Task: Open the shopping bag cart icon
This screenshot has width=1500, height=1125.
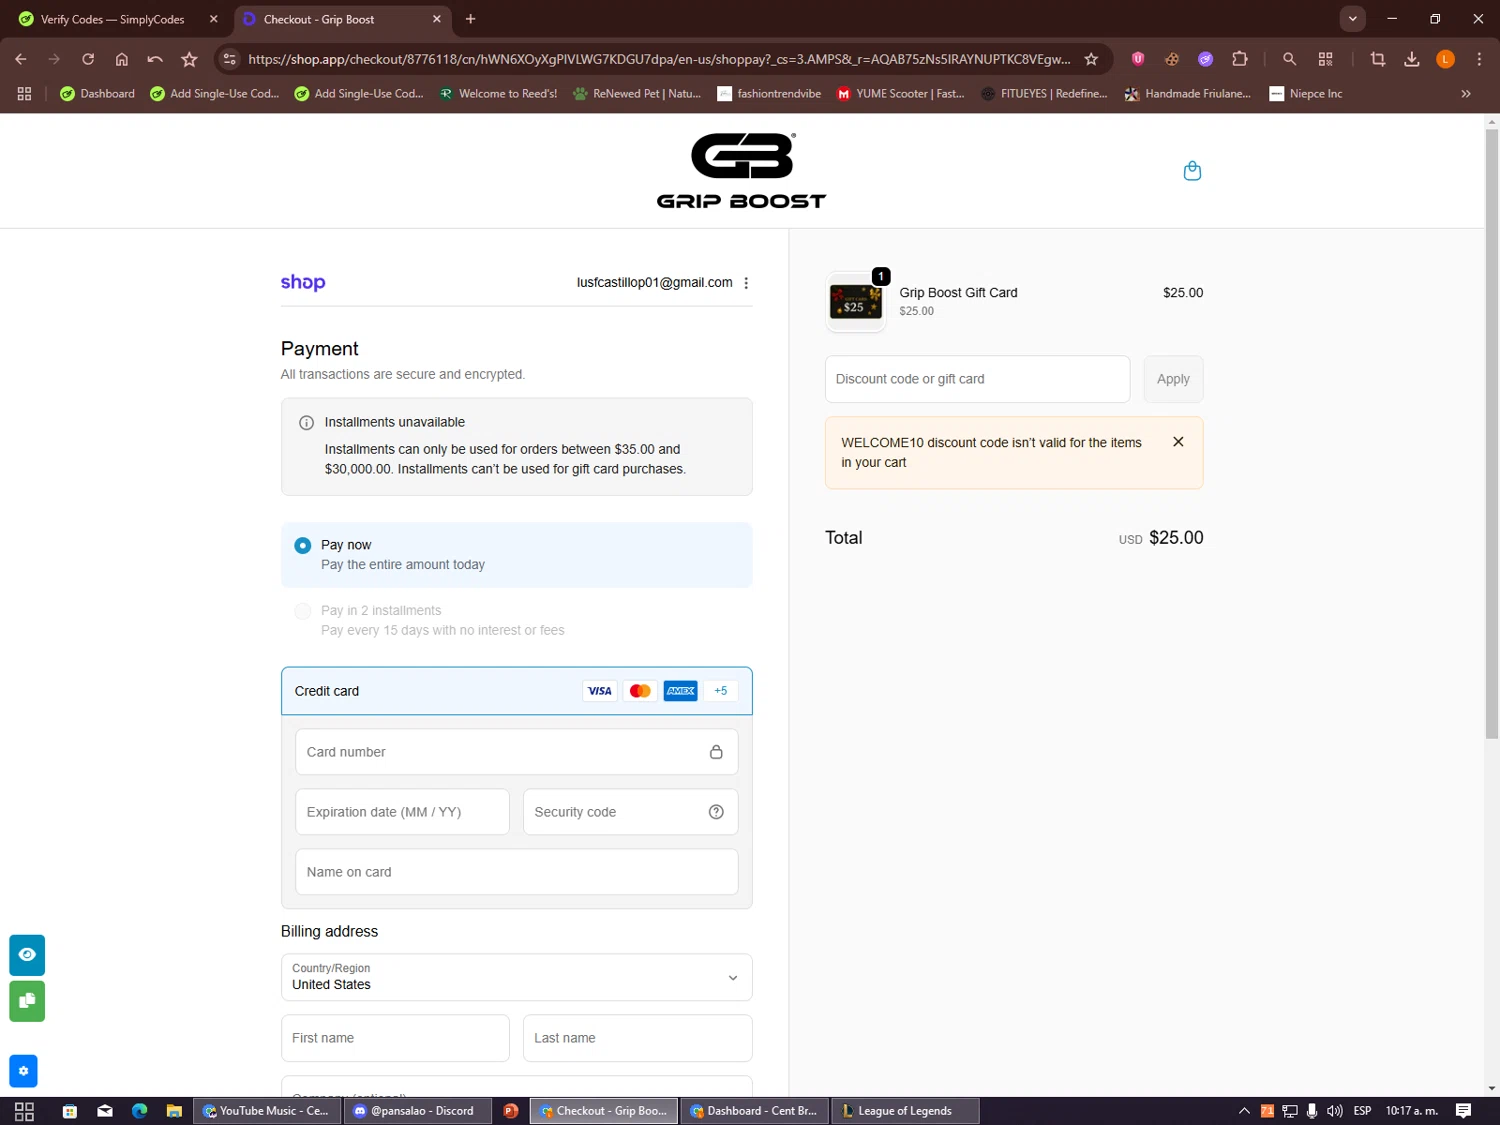Action: click(x=1192, y=171)
